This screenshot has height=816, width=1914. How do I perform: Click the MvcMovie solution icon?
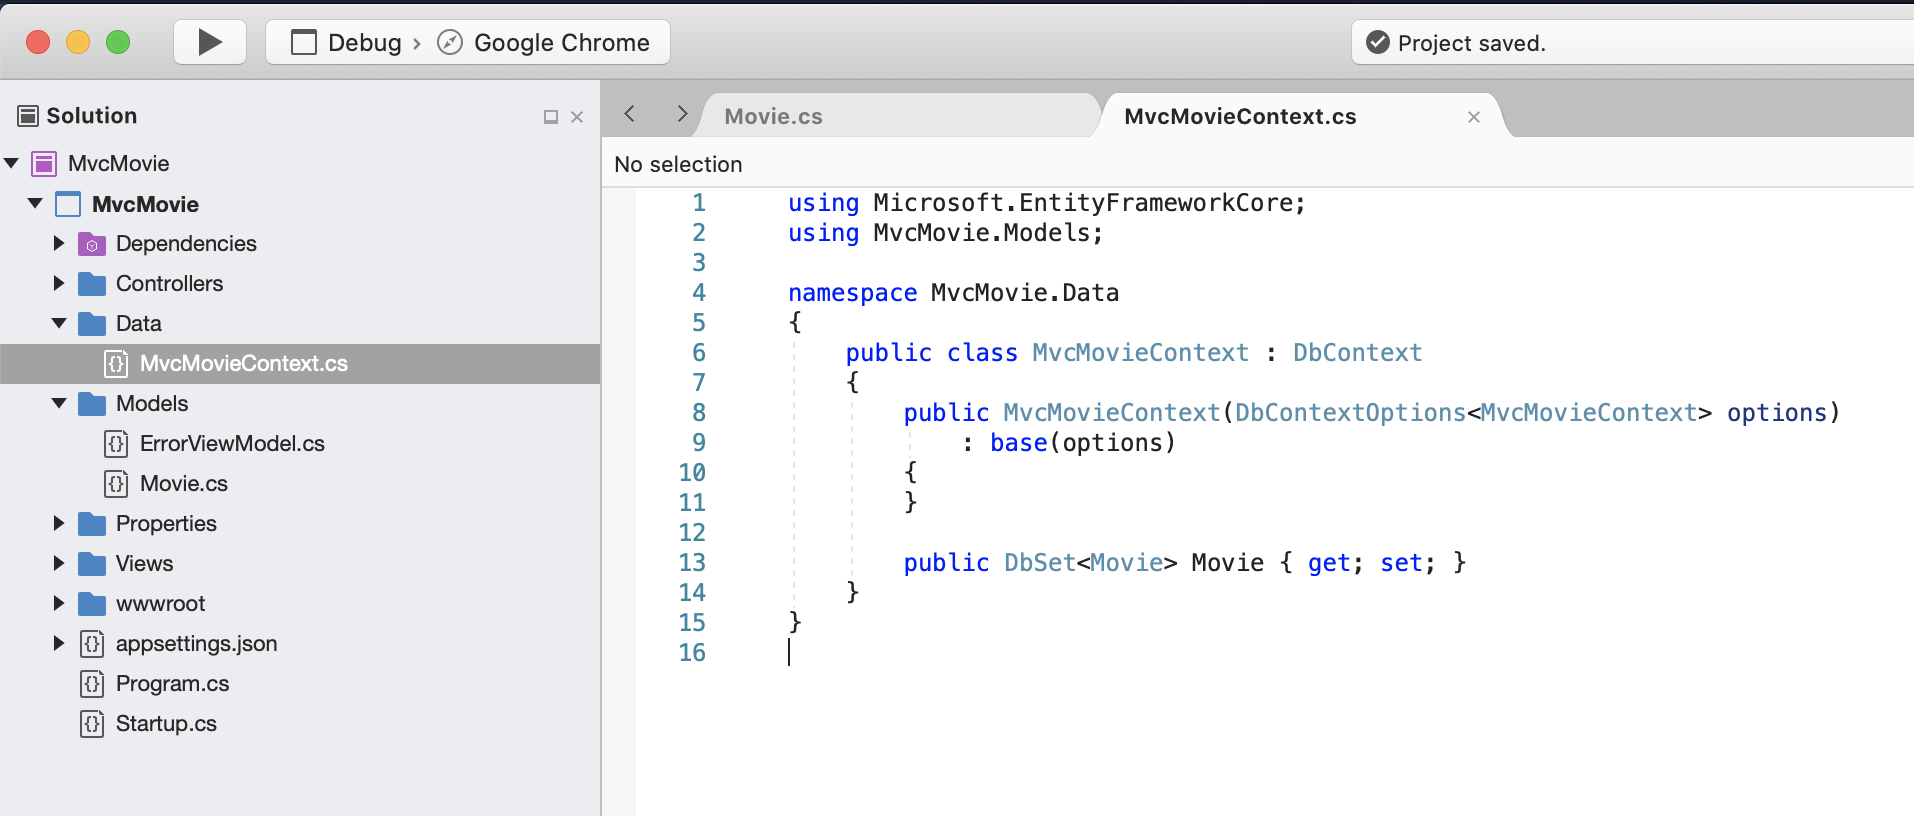[x=44, y=164]
